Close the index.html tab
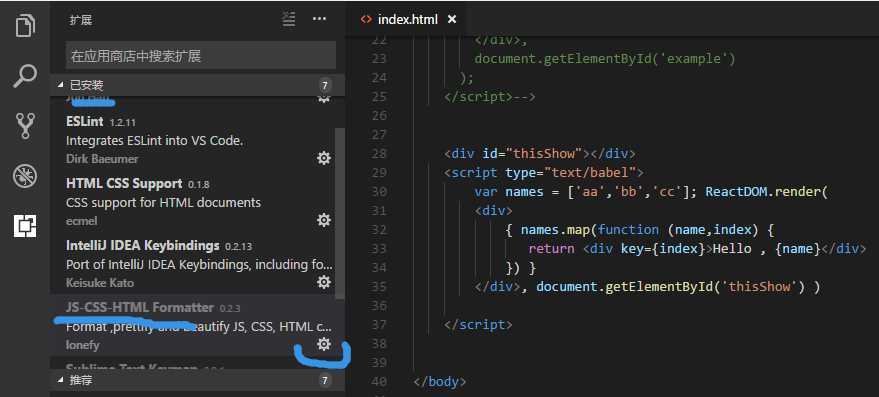 452,19
